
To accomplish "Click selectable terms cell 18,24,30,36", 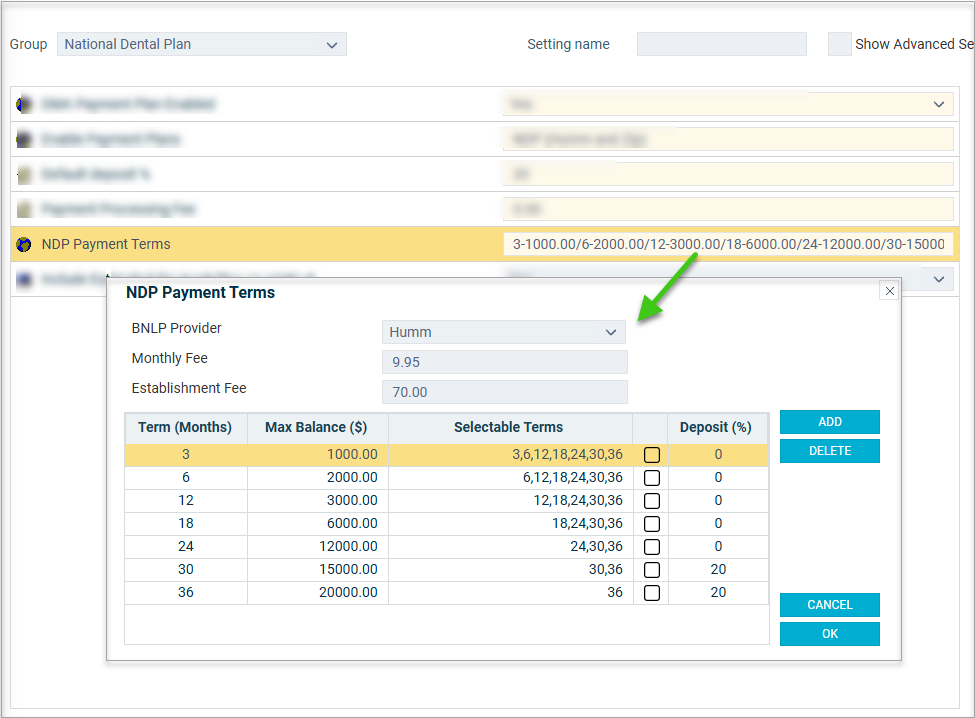I will [x=510, y=523].
